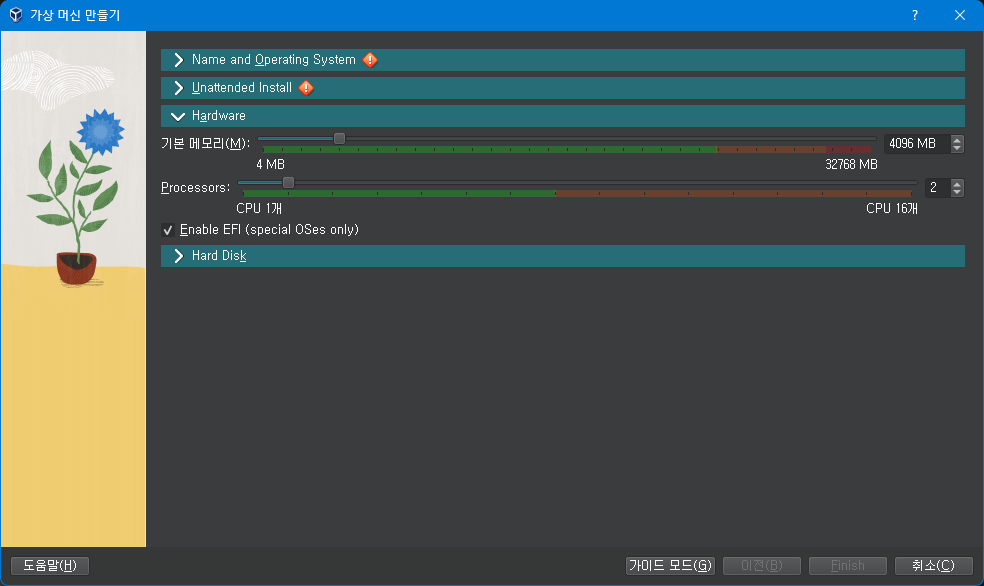This screenshot has height=586, width=984.
Task: Click the 'CPU 16개' maximum label
Action: click(892, 208)
